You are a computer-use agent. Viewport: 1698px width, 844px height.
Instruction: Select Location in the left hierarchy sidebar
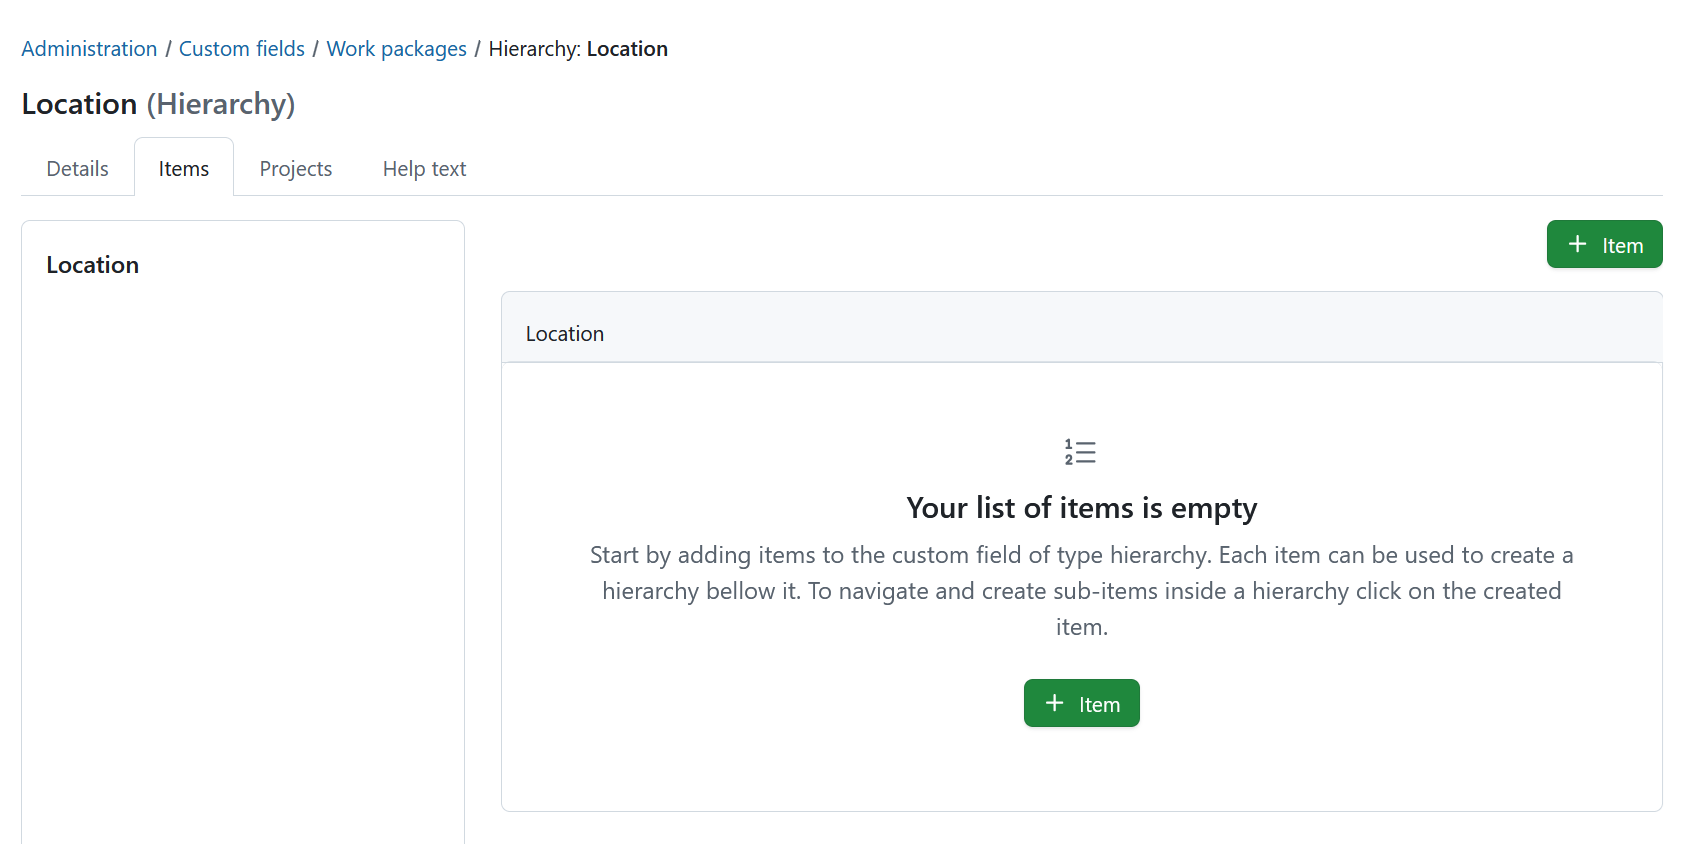92,264
